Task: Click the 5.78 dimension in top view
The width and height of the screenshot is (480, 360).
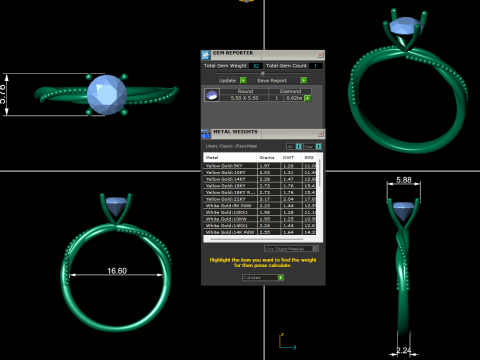Action: [3, 94]
